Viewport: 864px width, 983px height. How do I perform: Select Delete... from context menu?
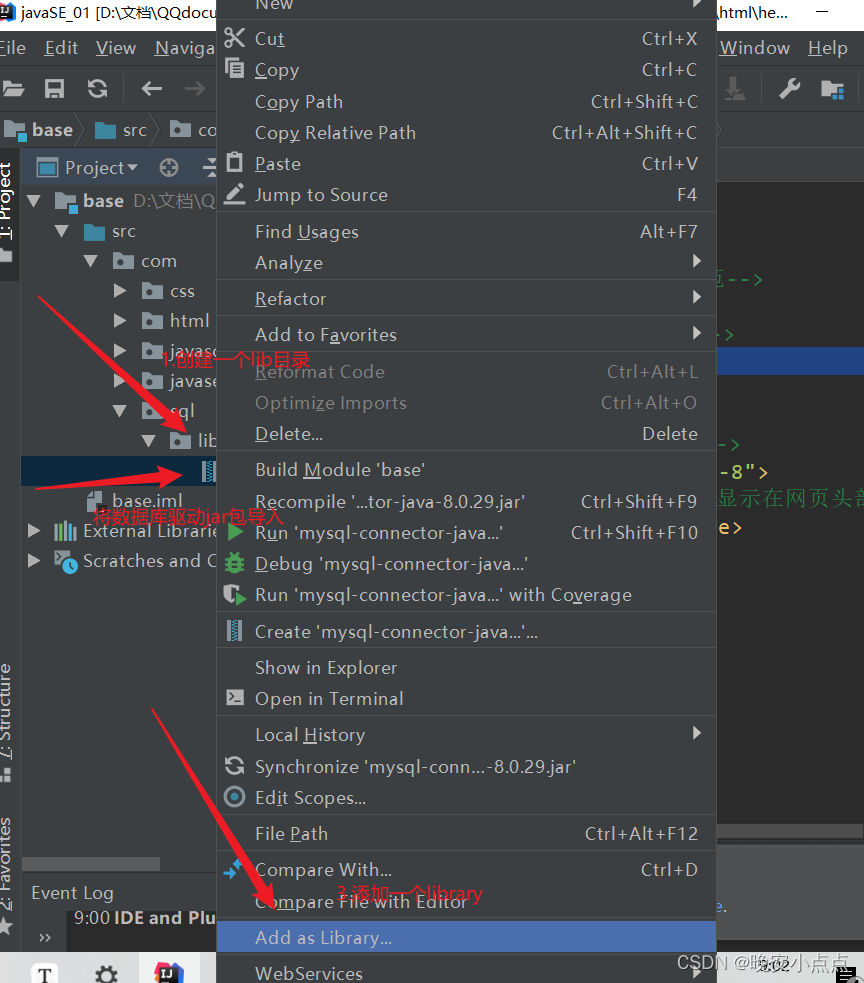point(466,433)
